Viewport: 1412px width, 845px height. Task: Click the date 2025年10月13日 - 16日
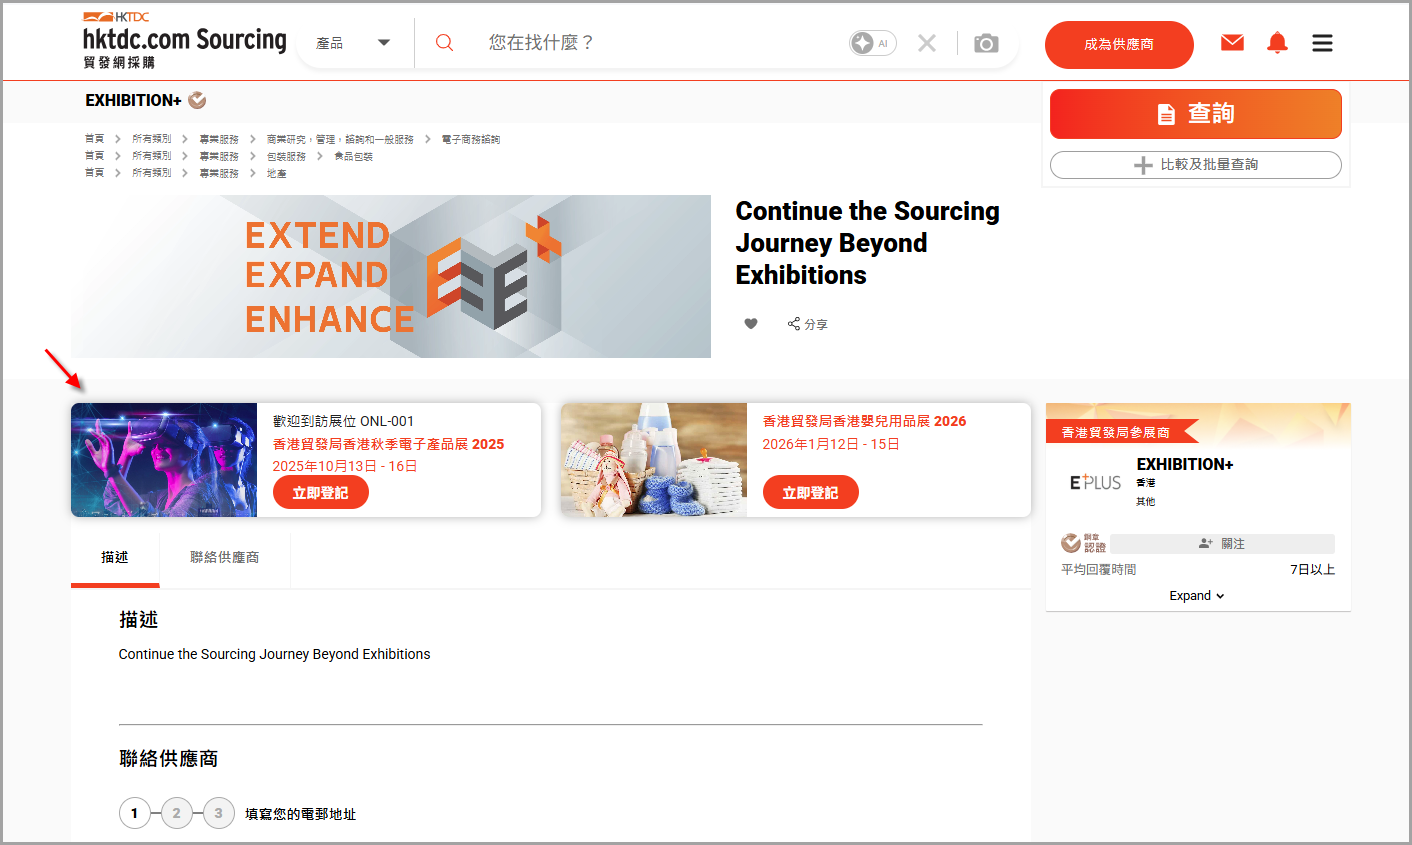[345, 466]
